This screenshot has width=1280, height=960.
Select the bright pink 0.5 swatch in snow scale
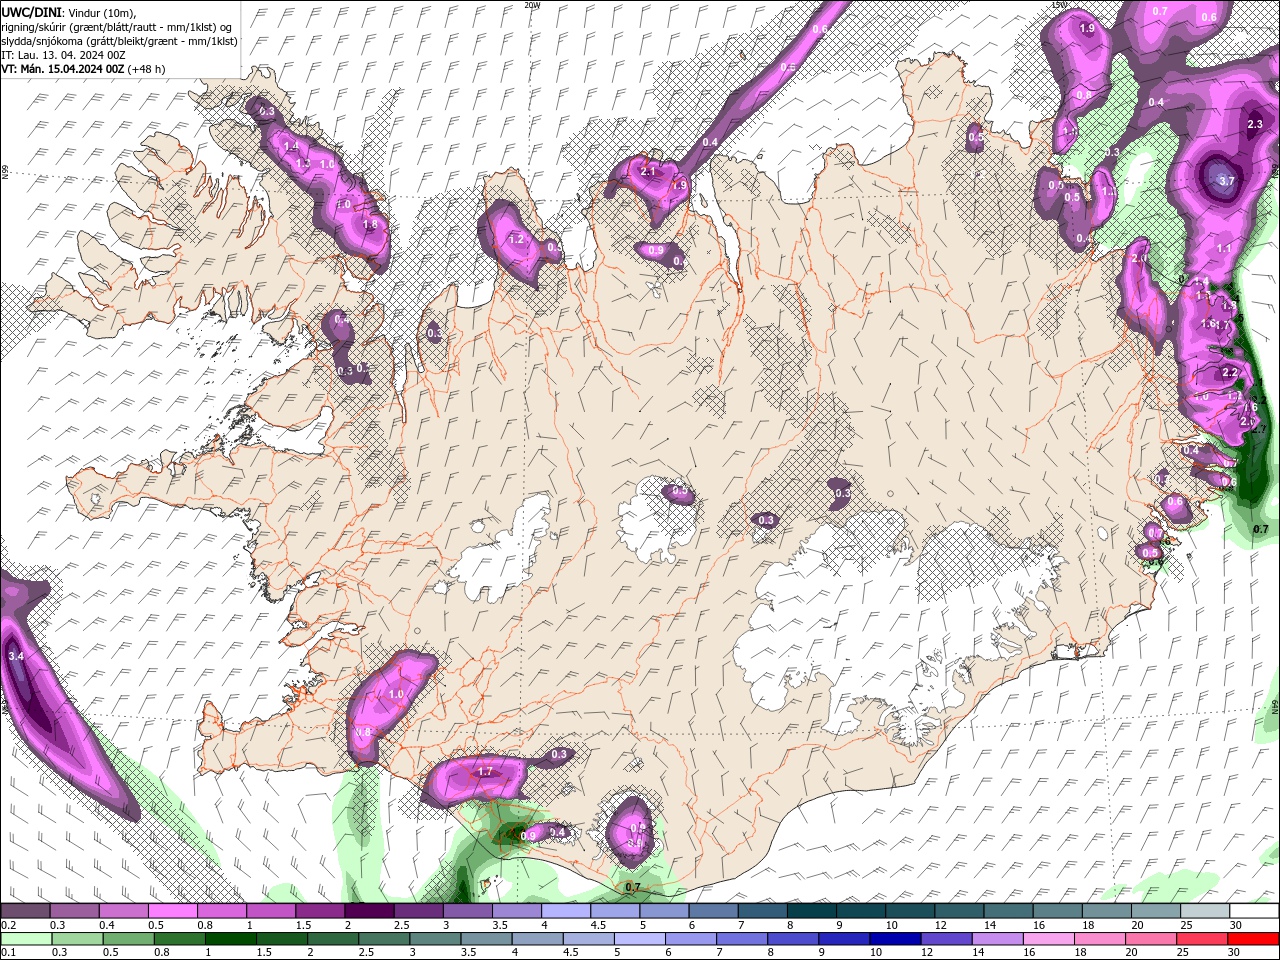(x=172, y=911)
